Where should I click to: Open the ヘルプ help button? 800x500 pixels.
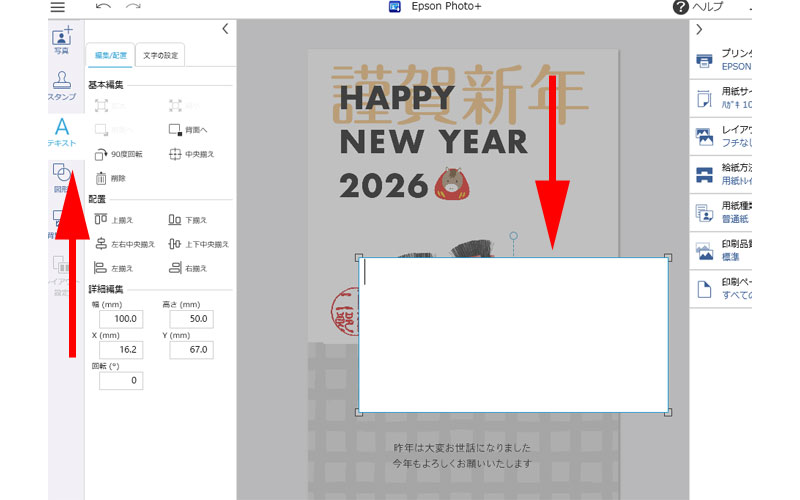[697, 7]
